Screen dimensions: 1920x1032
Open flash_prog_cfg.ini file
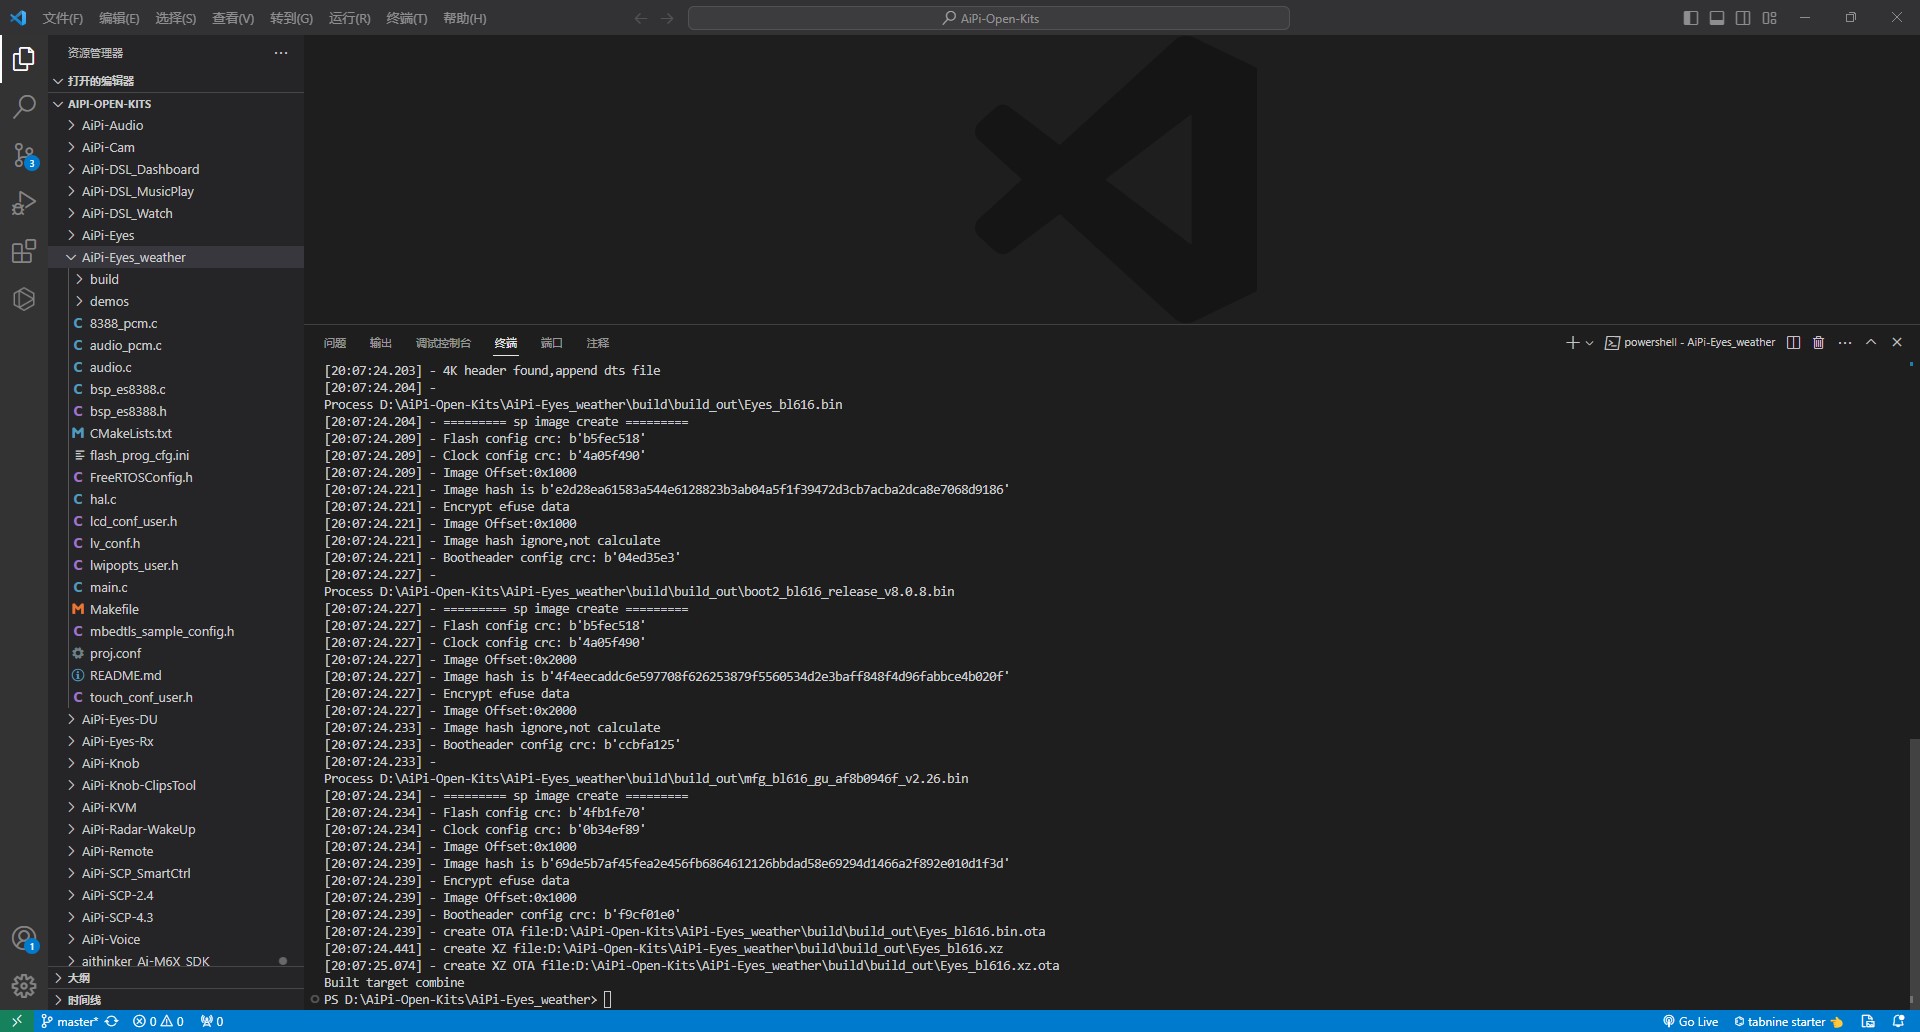176,455
